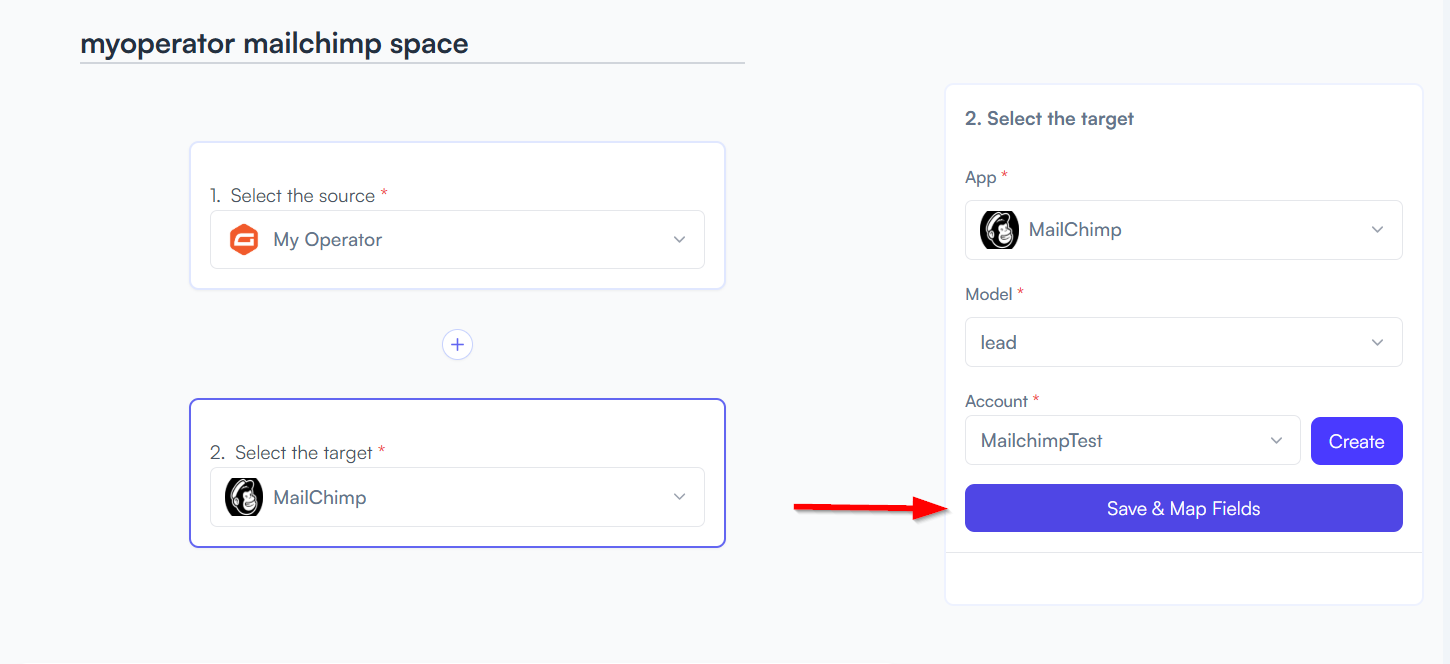Open the App dropdown showing MailChimp
Image resolution: width=1450 pixels, height=664 pixels.
click(x=1184, y=230)
